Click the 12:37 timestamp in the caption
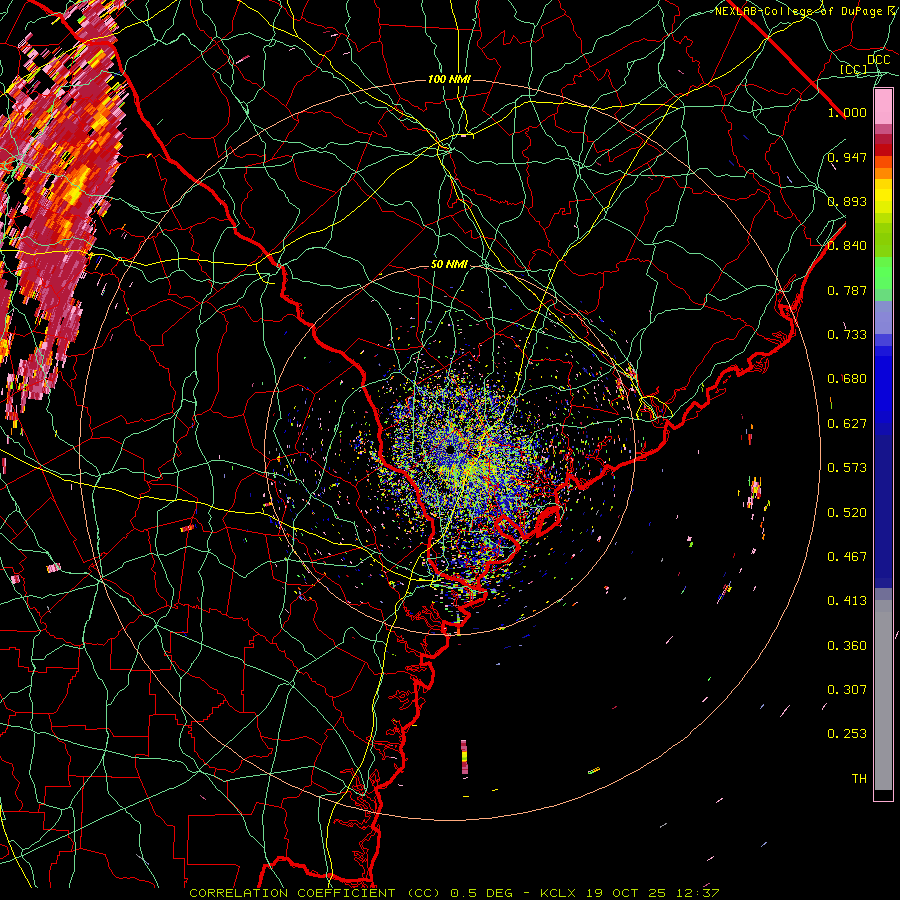This screenshot has height=900, width=900. (x=696, y=893)
